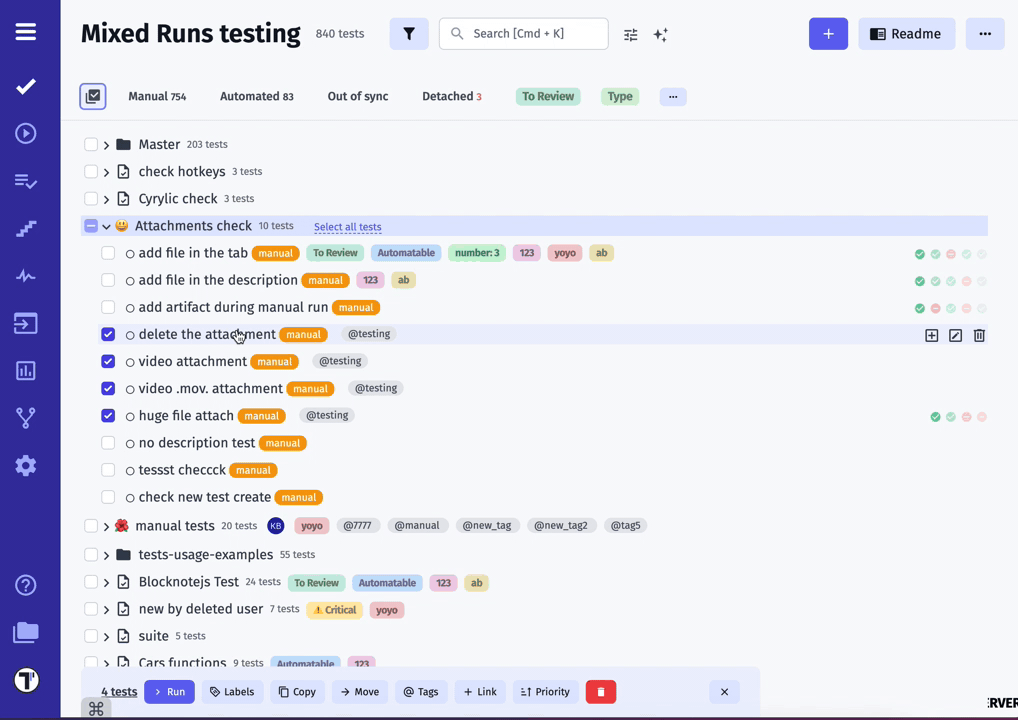This screenshot has width=1018, height=720.
Task: Click the plus-box icon on 'delete the attachment' row
Action: pyautogui.click(x=932, y=335)
